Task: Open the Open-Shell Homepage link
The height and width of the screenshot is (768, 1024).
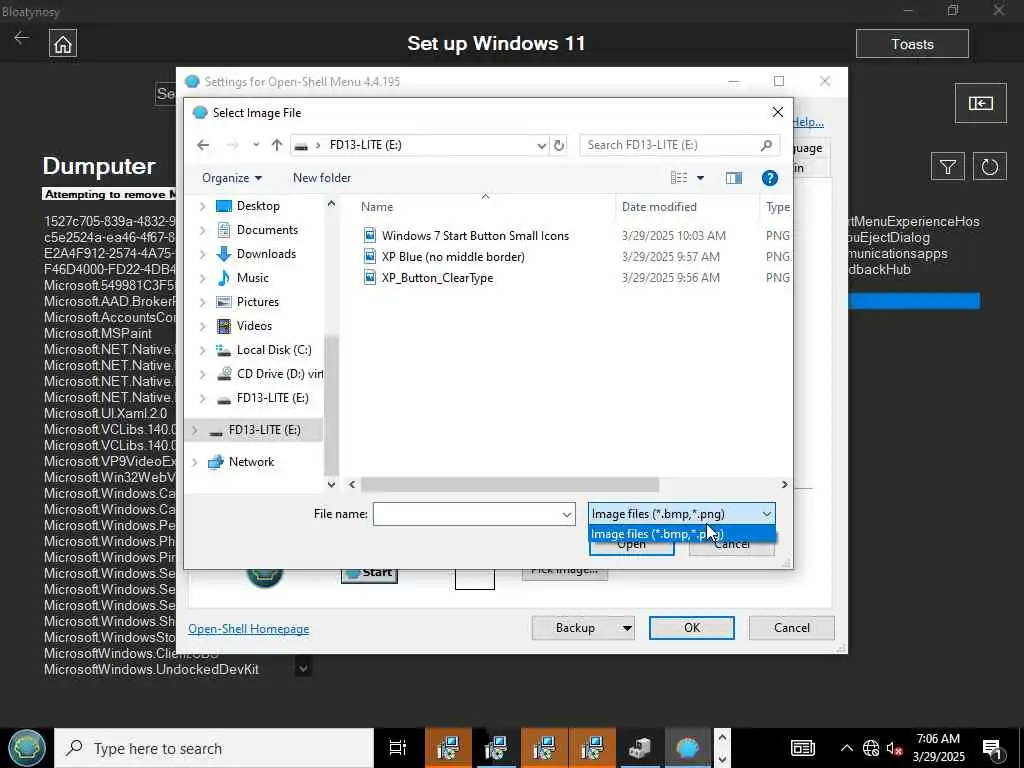Action: coord(249,629)
